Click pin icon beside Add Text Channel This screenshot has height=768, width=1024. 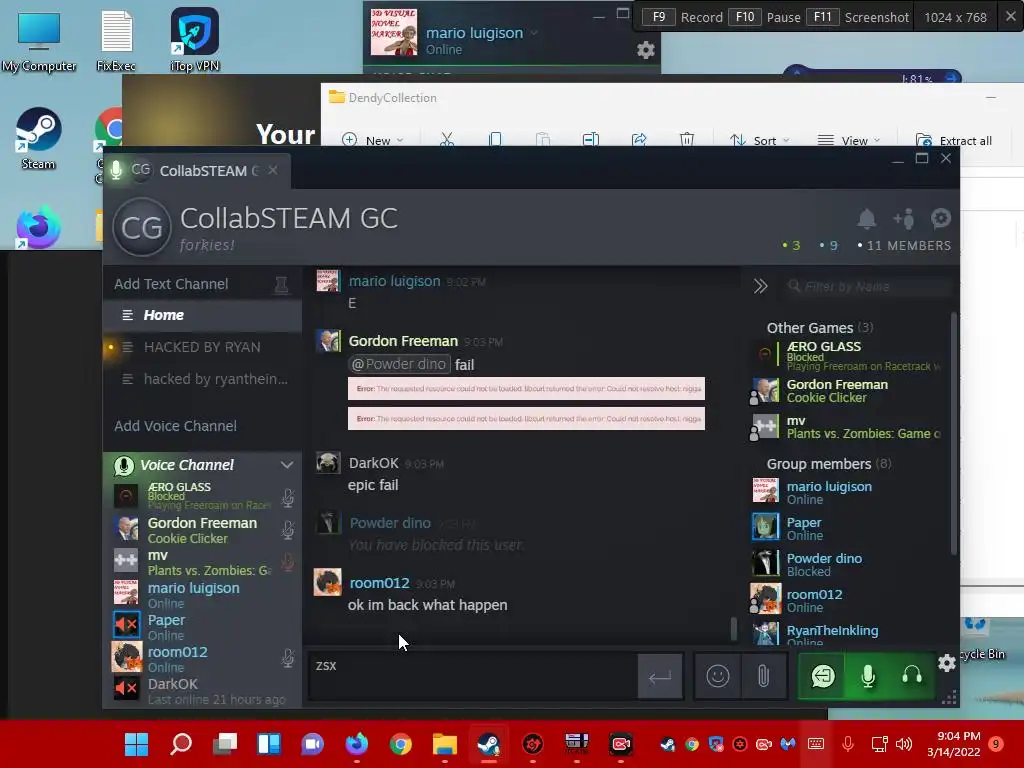pos(281,285)
